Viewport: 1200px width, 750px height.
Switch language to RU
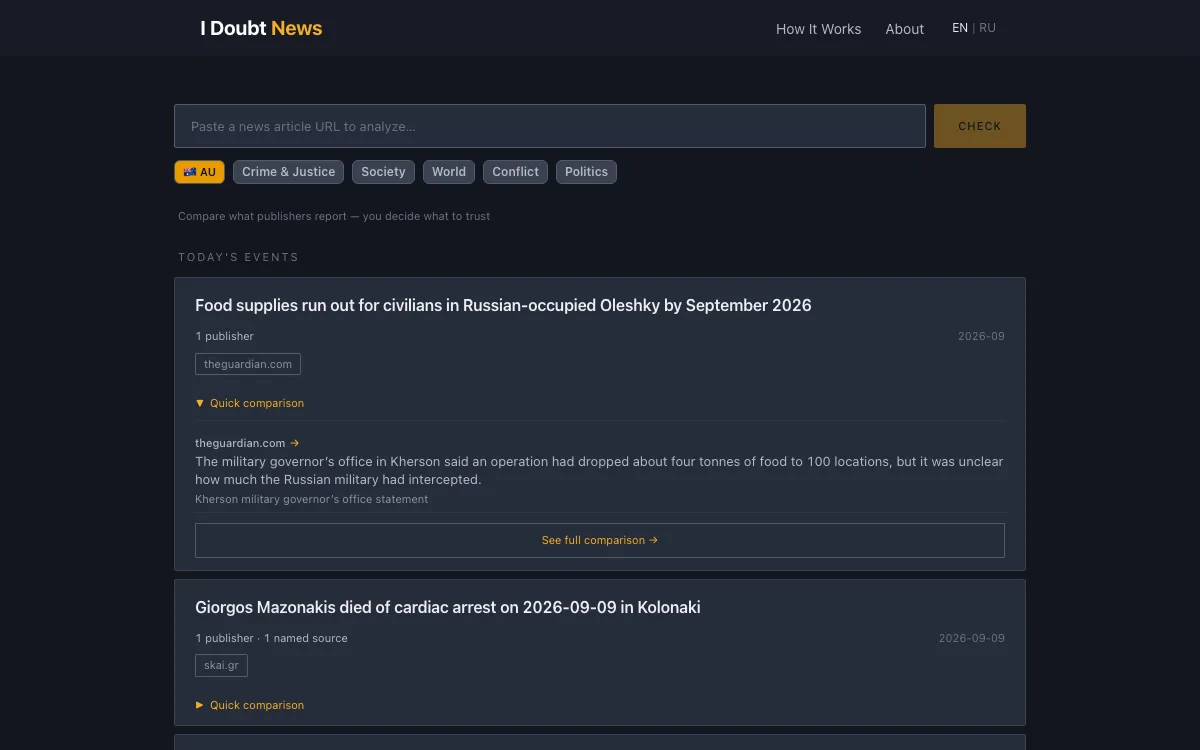(987, 28)
